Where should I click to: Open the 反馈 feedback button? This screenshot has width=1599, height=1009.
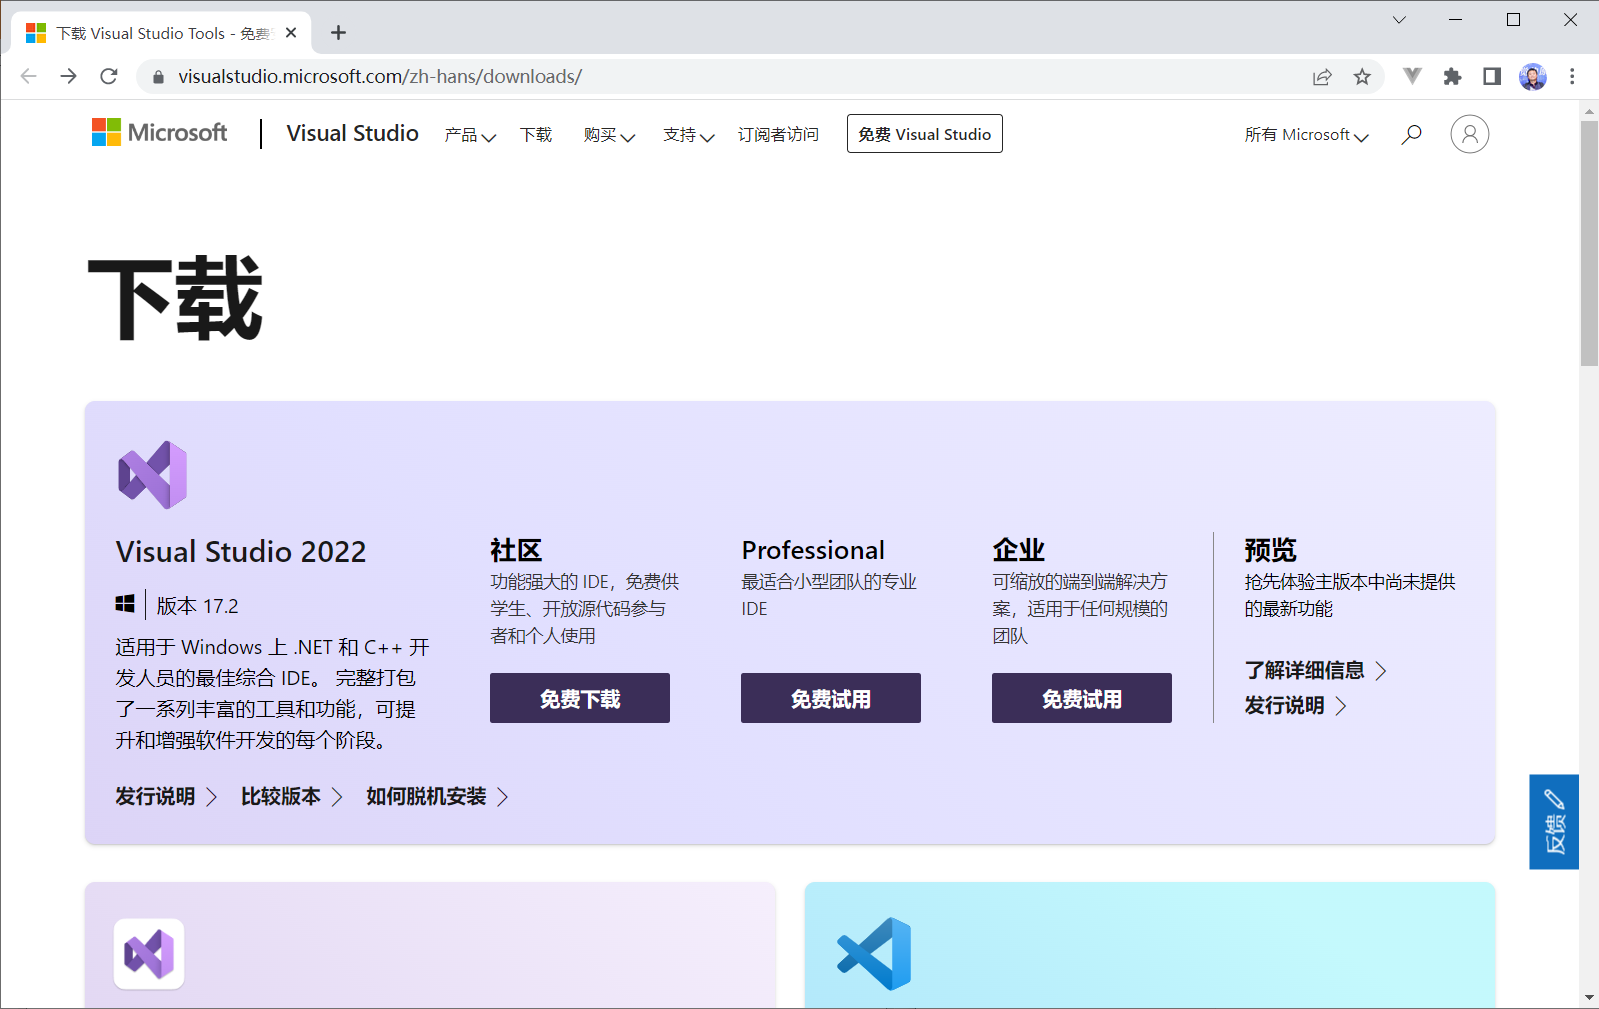click(x=1554, y=822)
